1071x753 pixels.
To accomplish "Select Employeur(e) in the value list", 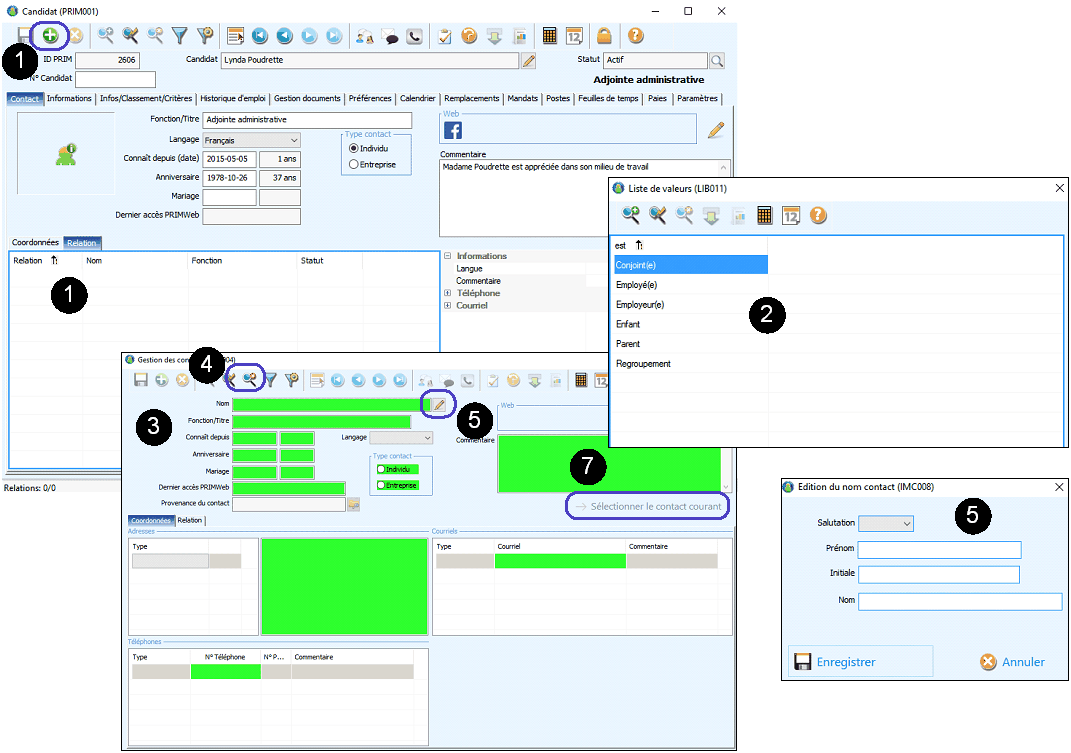I will pos(640,305).
